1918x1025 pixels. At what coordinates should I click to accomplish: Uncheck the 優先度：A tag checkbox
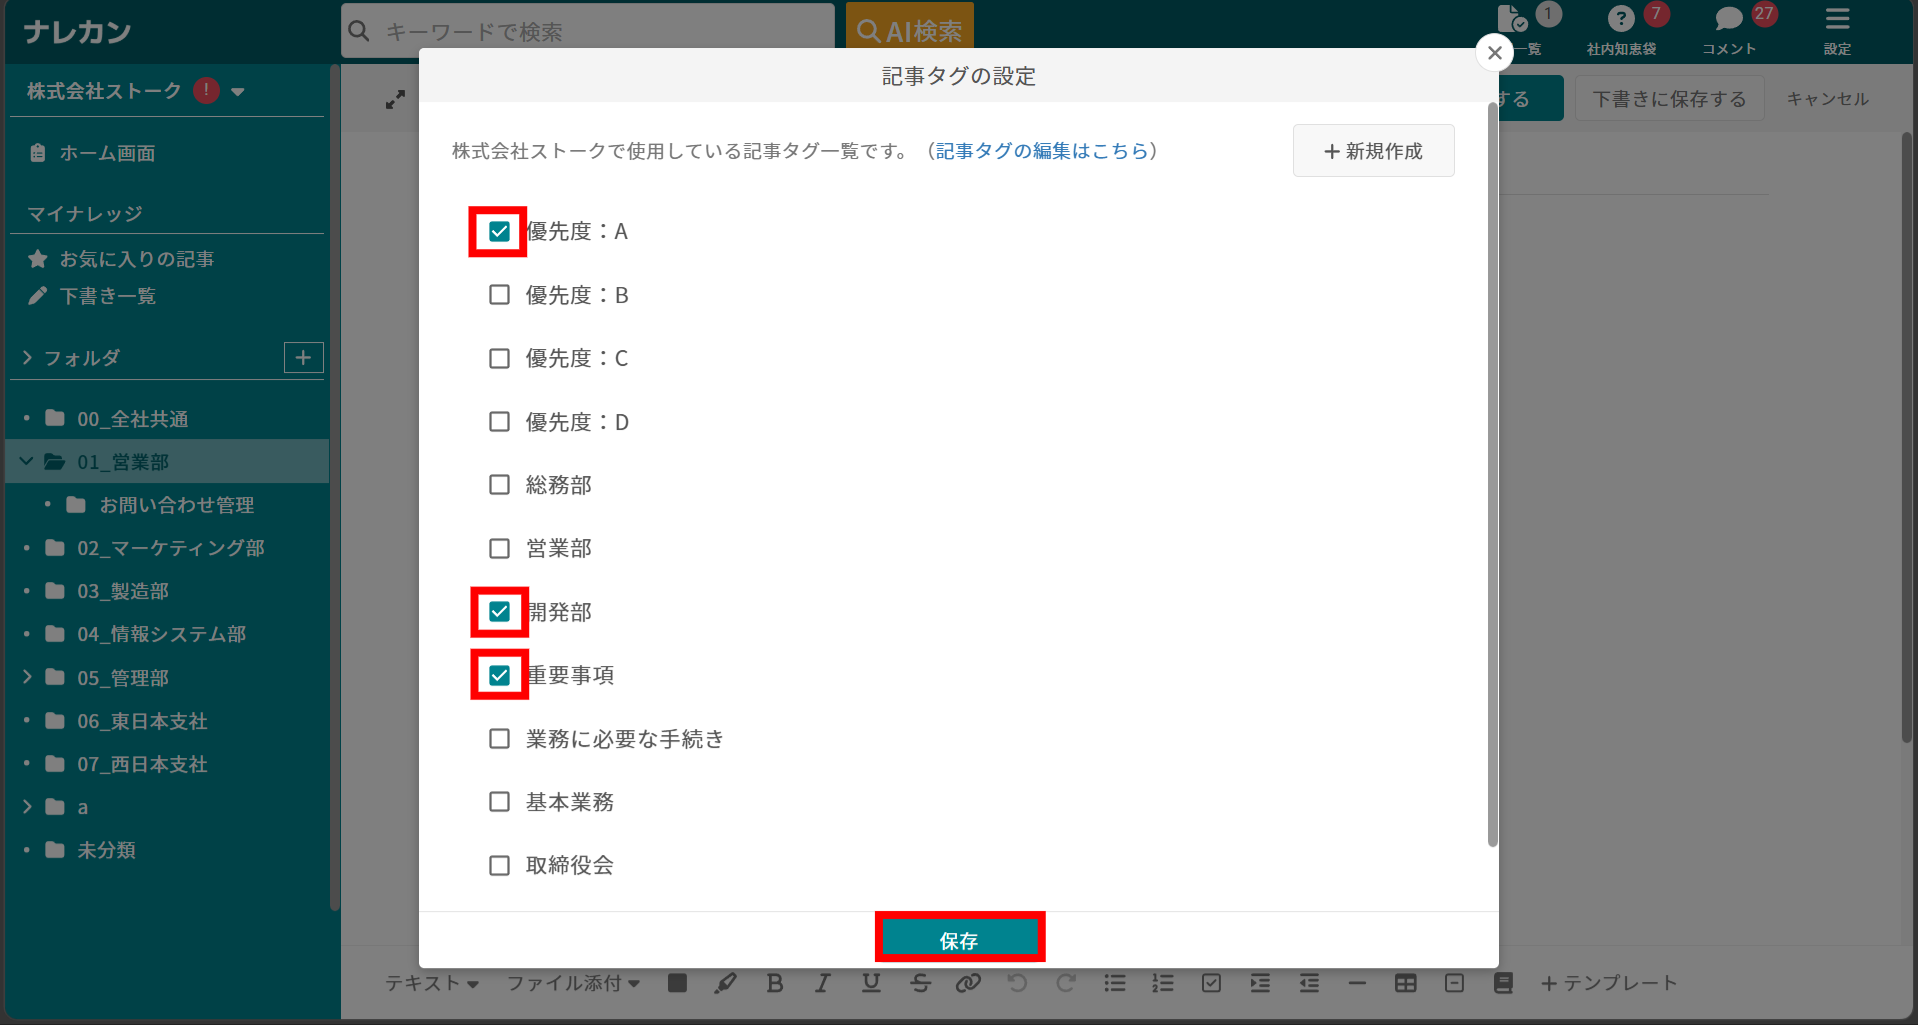(x=499, y=232)
